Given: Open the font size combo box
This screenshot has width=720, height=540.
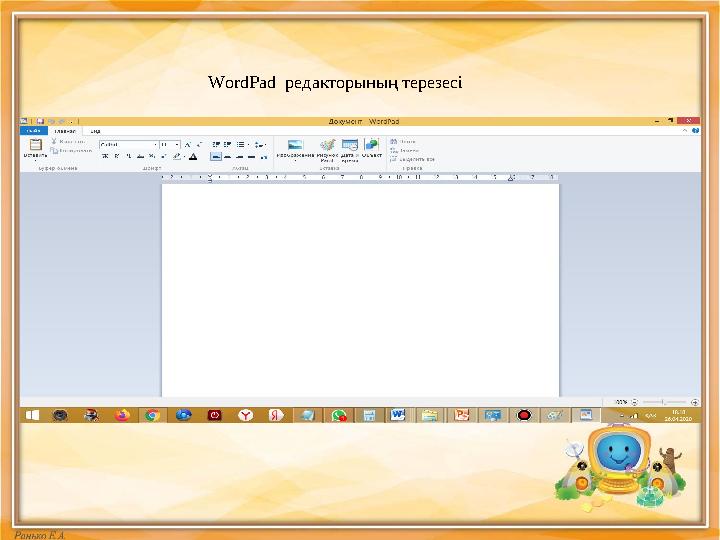Looking at the screenshot, I should pos(170,145).
